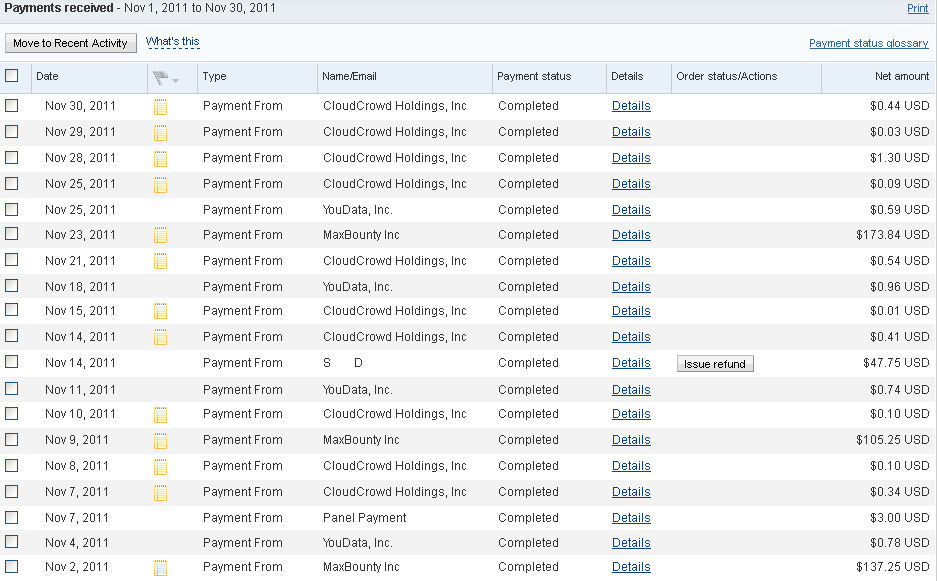Click Print link at top right
Screen dimensions: 938x581
pos(918,8)
